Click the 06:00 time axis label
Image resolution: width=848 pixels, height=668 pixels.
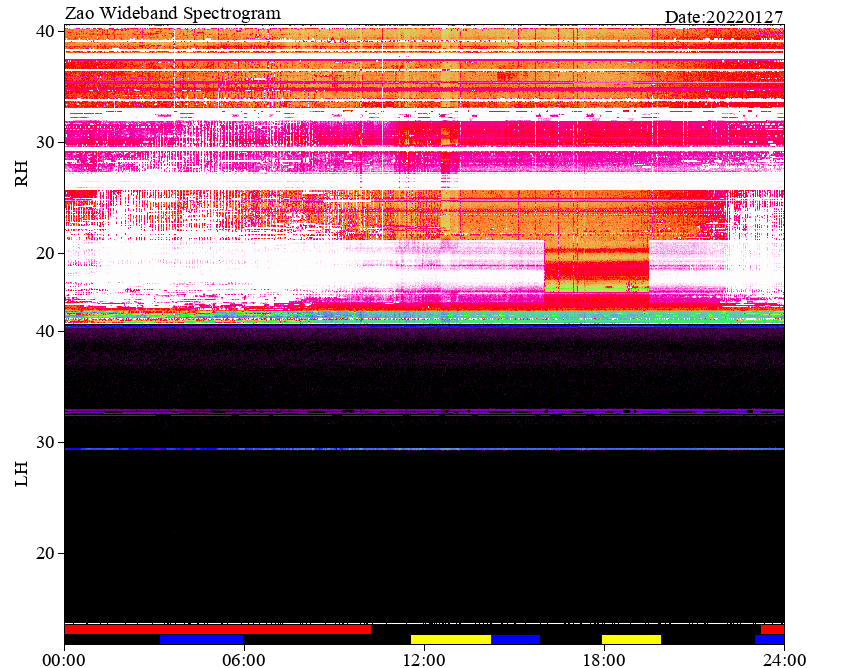pyautogui.click(x=244, y=660)
